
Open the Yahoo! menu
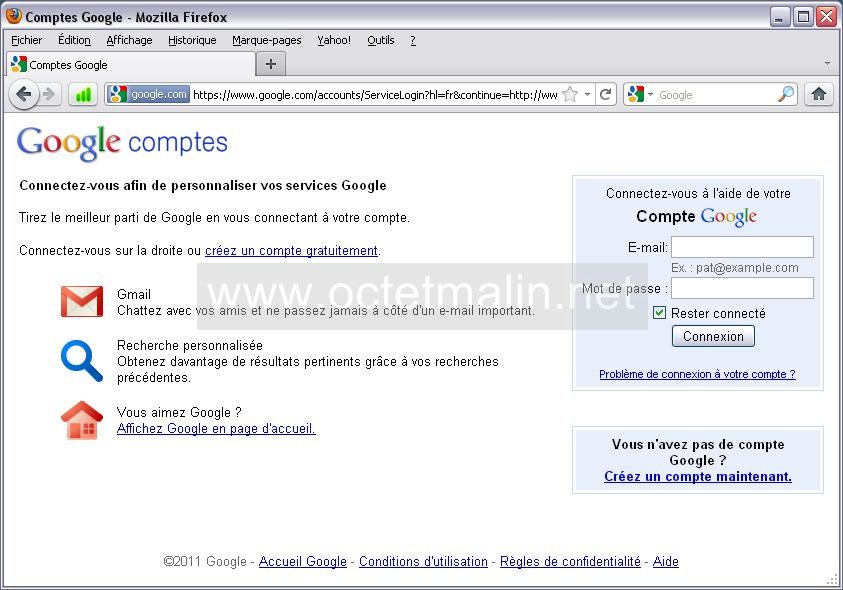334,40
